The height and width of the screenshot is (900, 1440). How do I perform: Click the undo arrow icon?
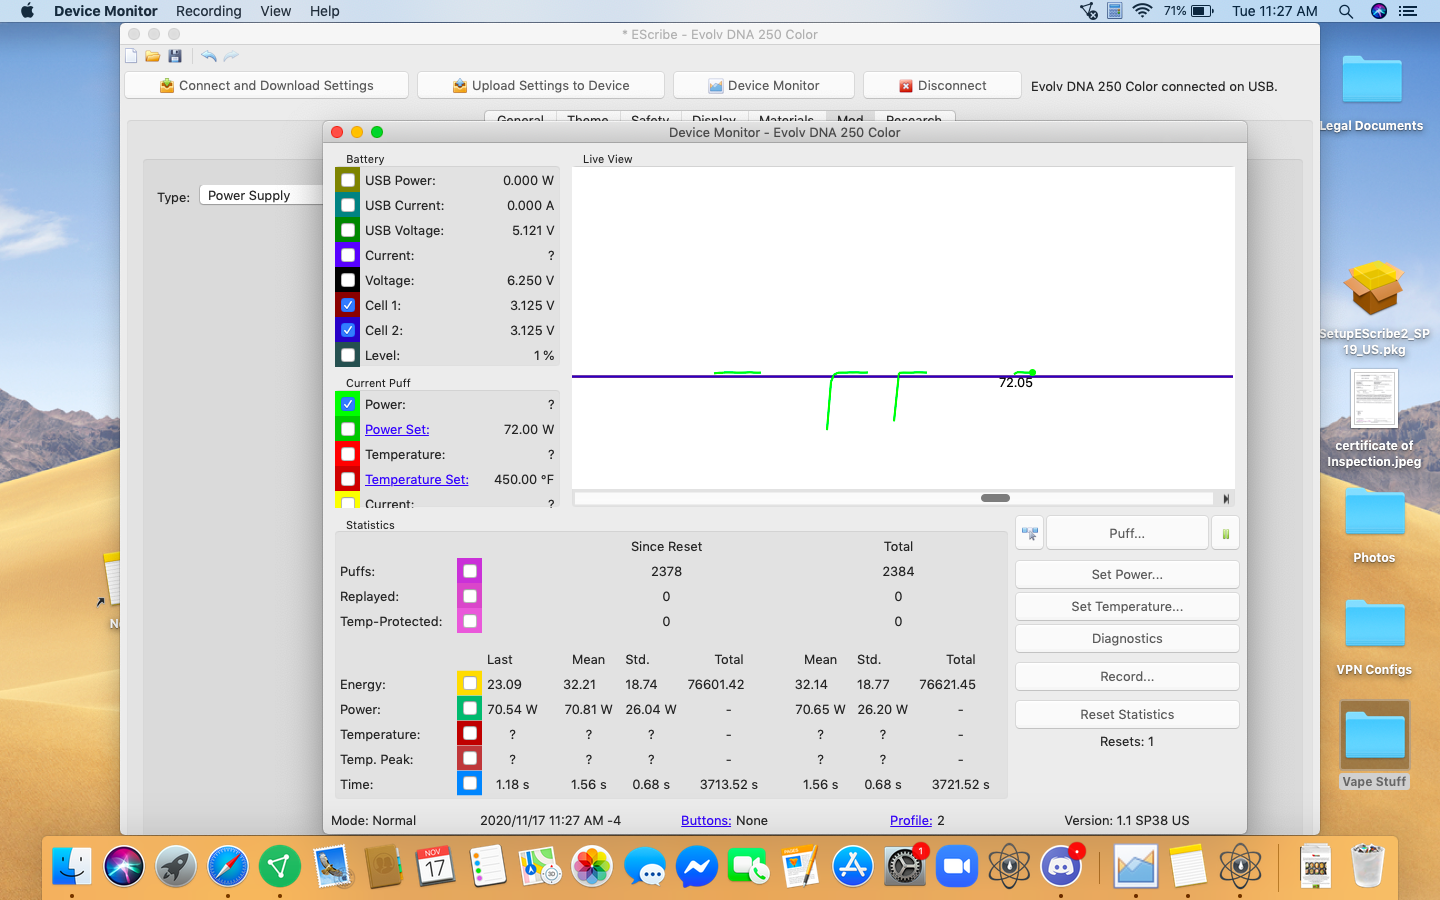coord(208,56)
